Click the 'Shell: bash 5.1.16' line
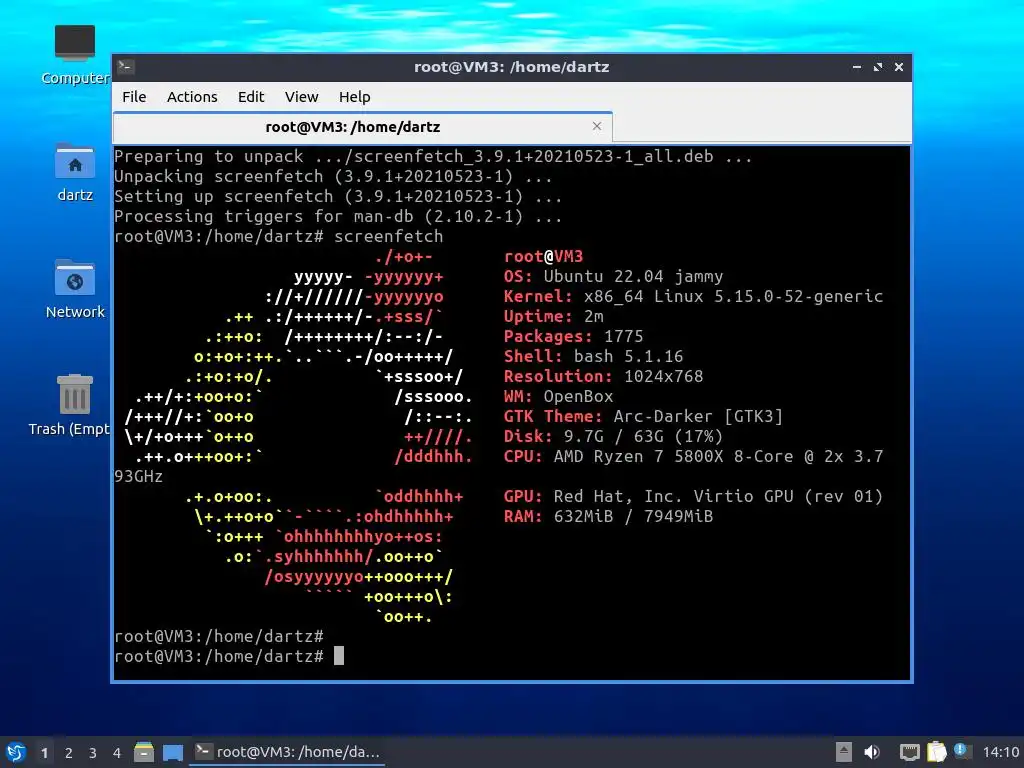This screenshot has height=768, width=1024. [593, 357]
